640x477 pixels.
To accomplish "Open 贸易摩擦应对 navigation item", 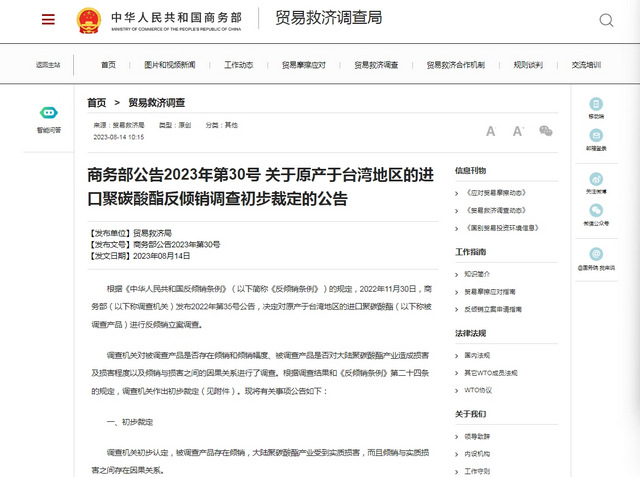I will point(304,65).
